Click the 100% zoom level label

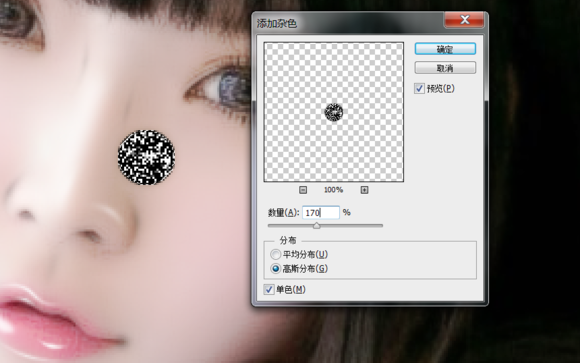333,190
